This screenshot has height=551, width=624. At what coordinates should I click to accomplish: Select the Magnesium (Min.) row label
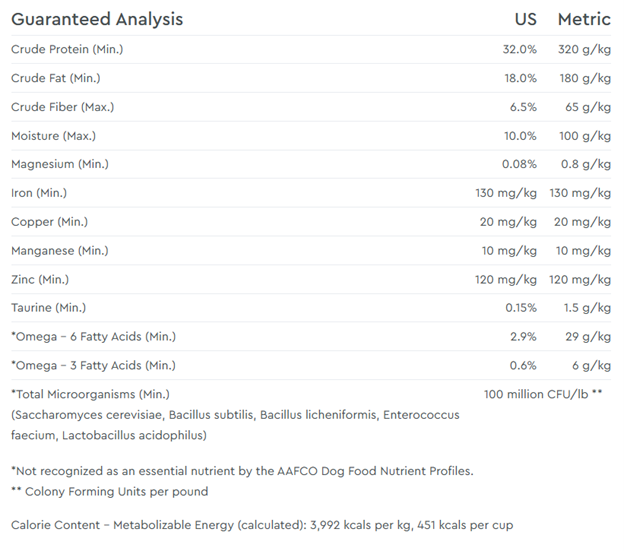(60, 164)
